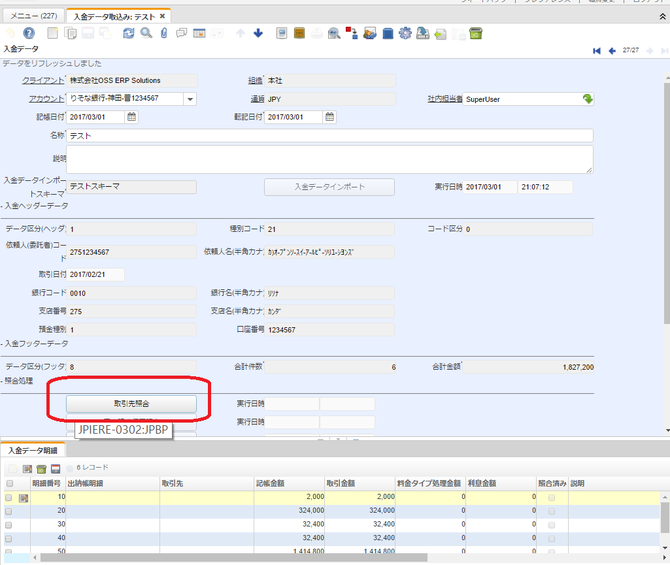This screenshot has height=565, width=670.
Task: Click the green box Delete icon in main toolbar
Action: 476,33
